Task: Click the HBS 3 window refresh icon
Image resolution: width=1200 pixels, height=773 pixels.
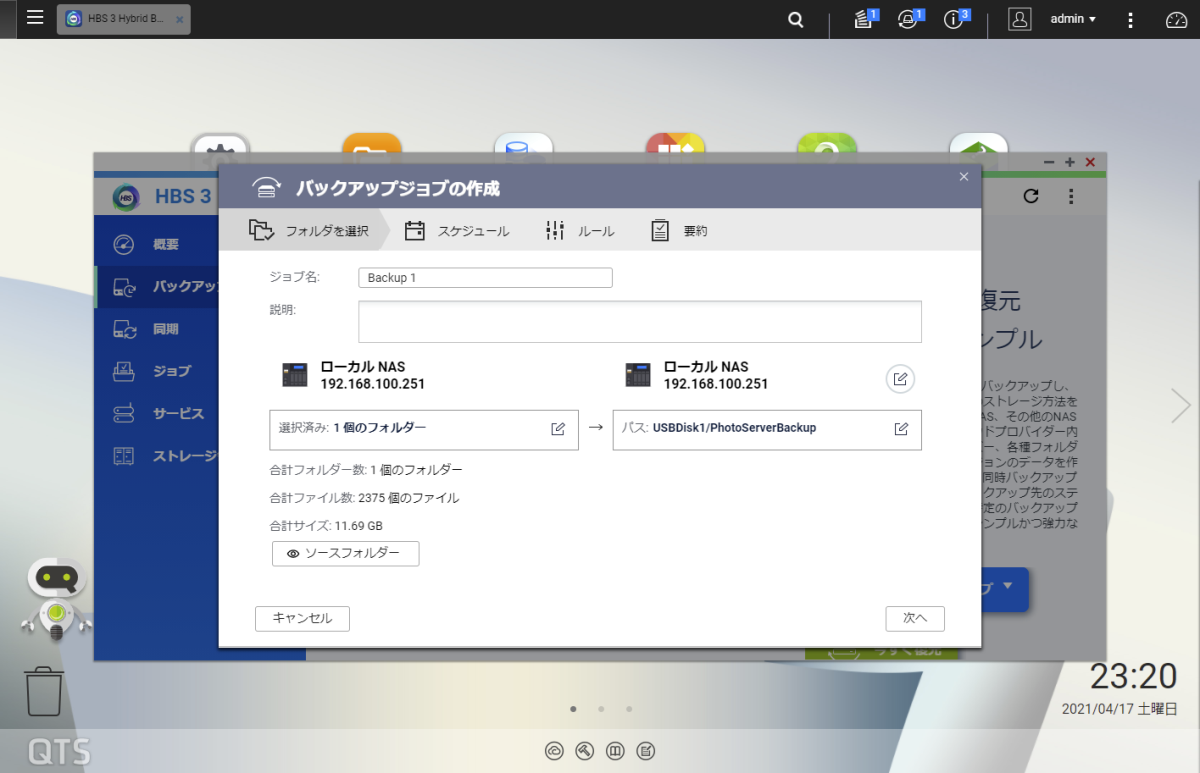Action: point(1031,196)
